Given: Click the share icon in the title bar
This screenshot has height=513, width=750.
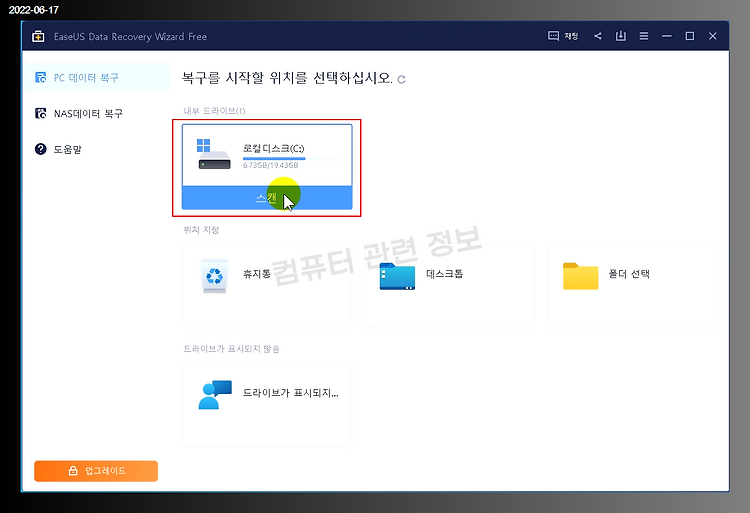Looking at the screenshot, I should 598,36.
